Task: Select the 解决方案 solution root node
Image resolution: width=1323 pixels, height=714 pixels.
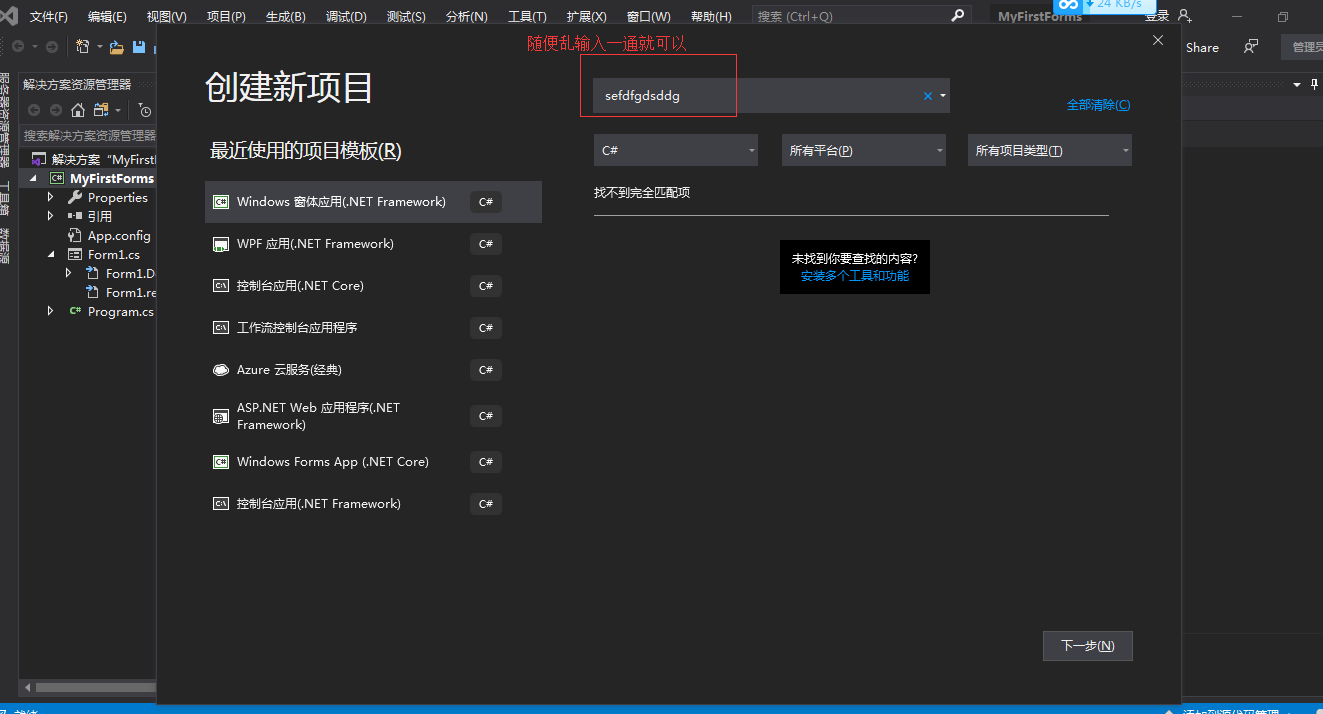Action: [94, 159]
